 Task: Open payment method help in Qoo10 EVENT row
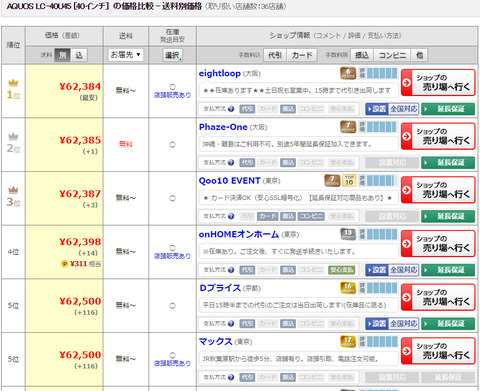[231, 216]
